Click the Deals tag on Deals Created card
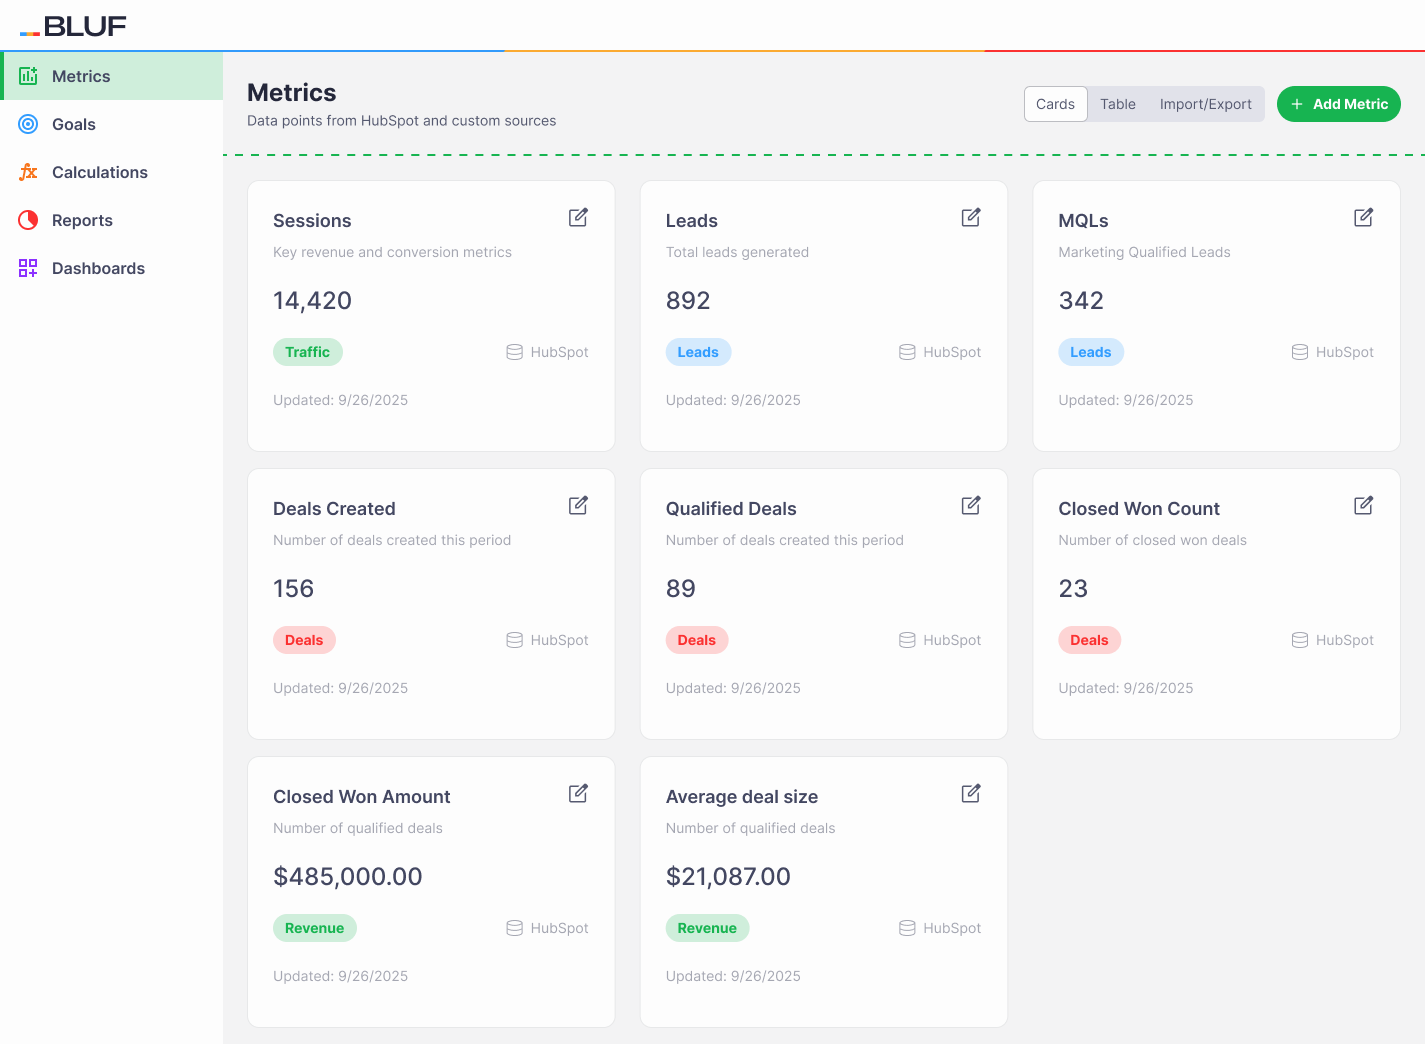Screen dimensions: 1425x1044 click(x=304, y=640)
